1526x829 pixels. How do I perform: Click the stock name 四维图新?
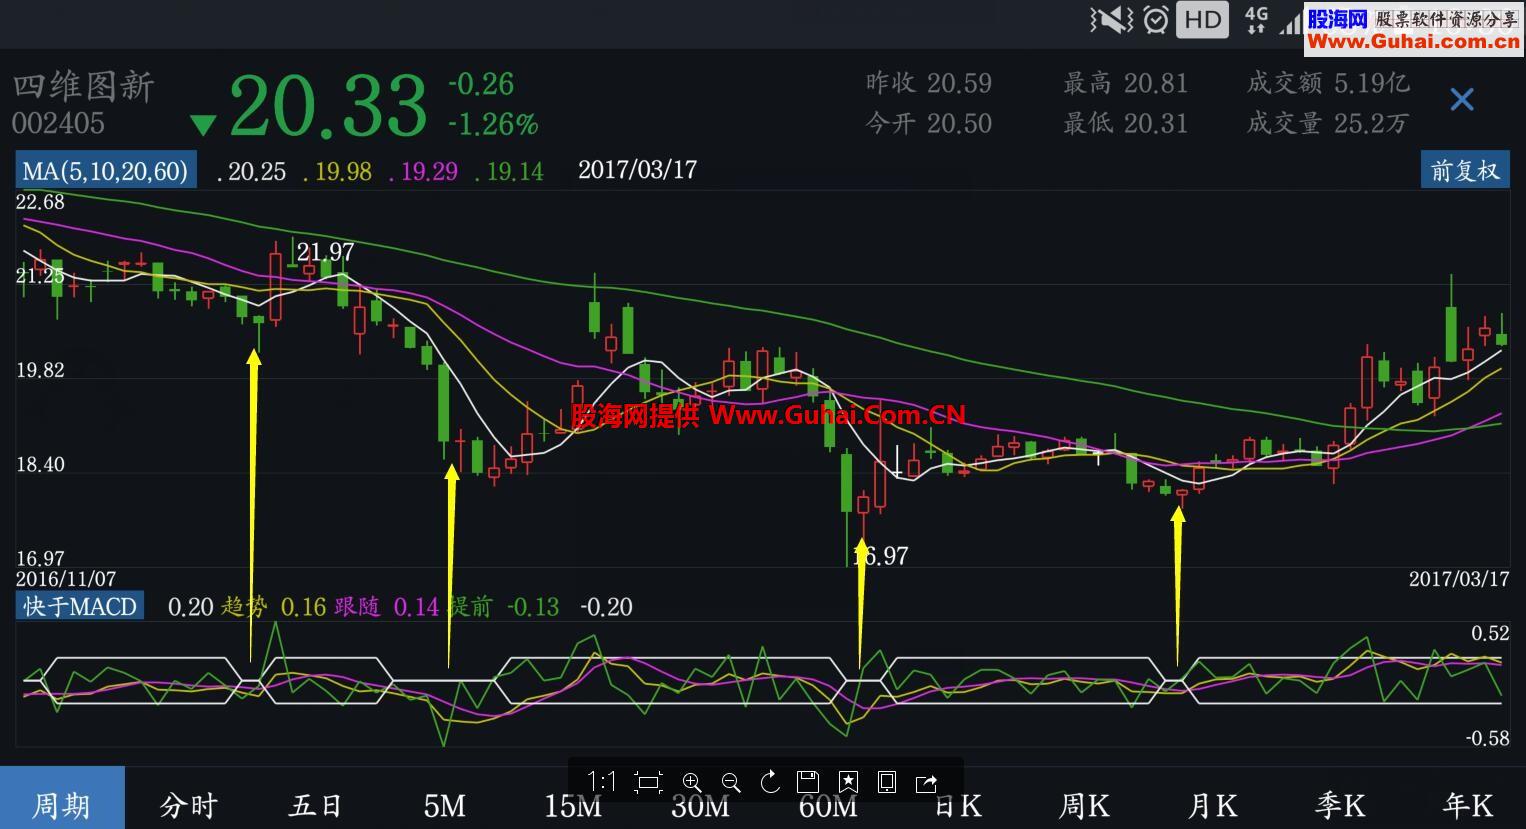click(x=84, y=87)
